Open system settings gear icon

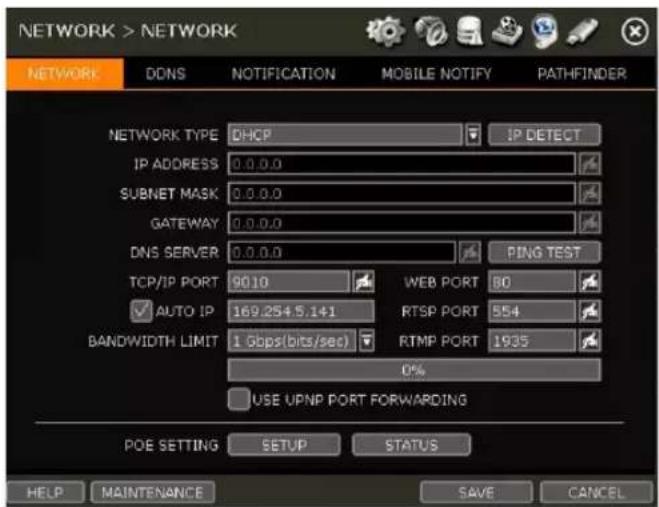(385, 31)
